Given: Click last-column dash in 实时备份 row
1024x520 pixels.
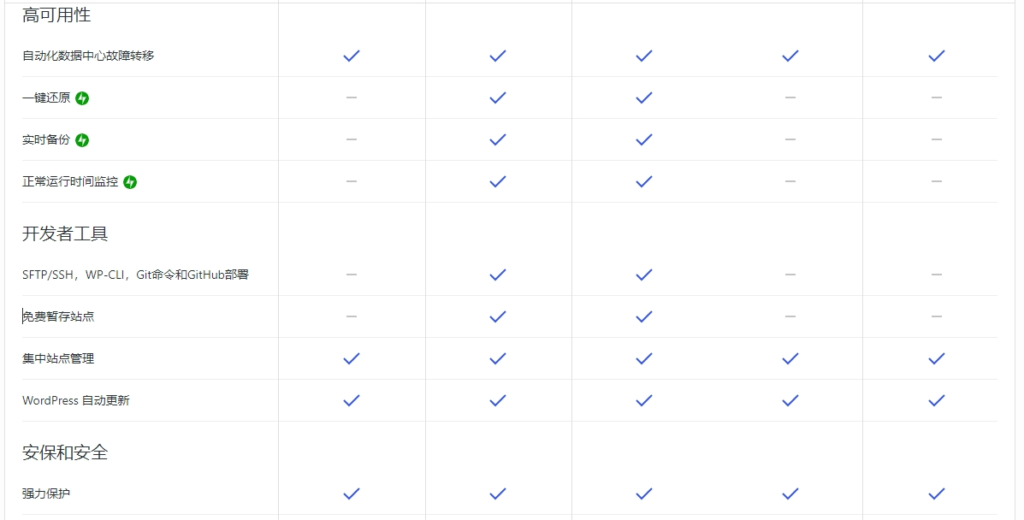Looking at the screenshot, I should tap(936, 139).
